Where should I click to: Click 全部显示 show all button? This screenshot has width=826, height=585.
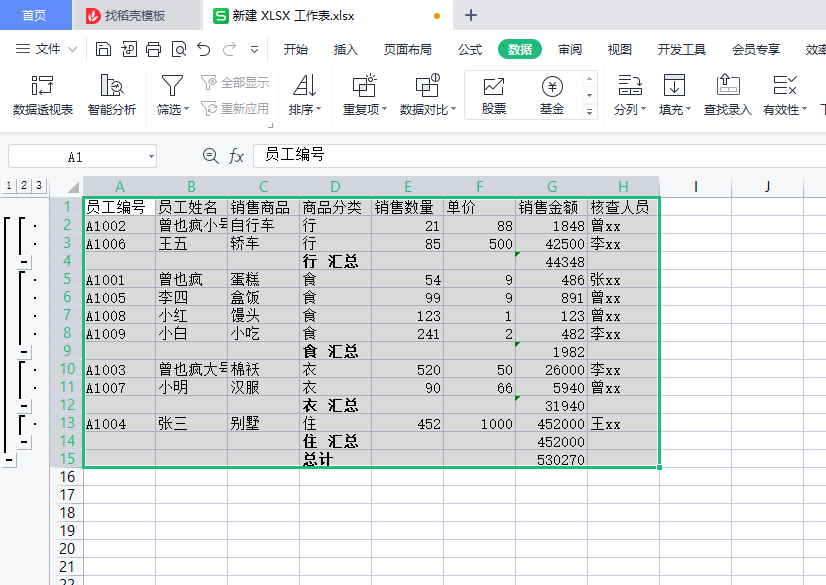[x=235, y=83]
